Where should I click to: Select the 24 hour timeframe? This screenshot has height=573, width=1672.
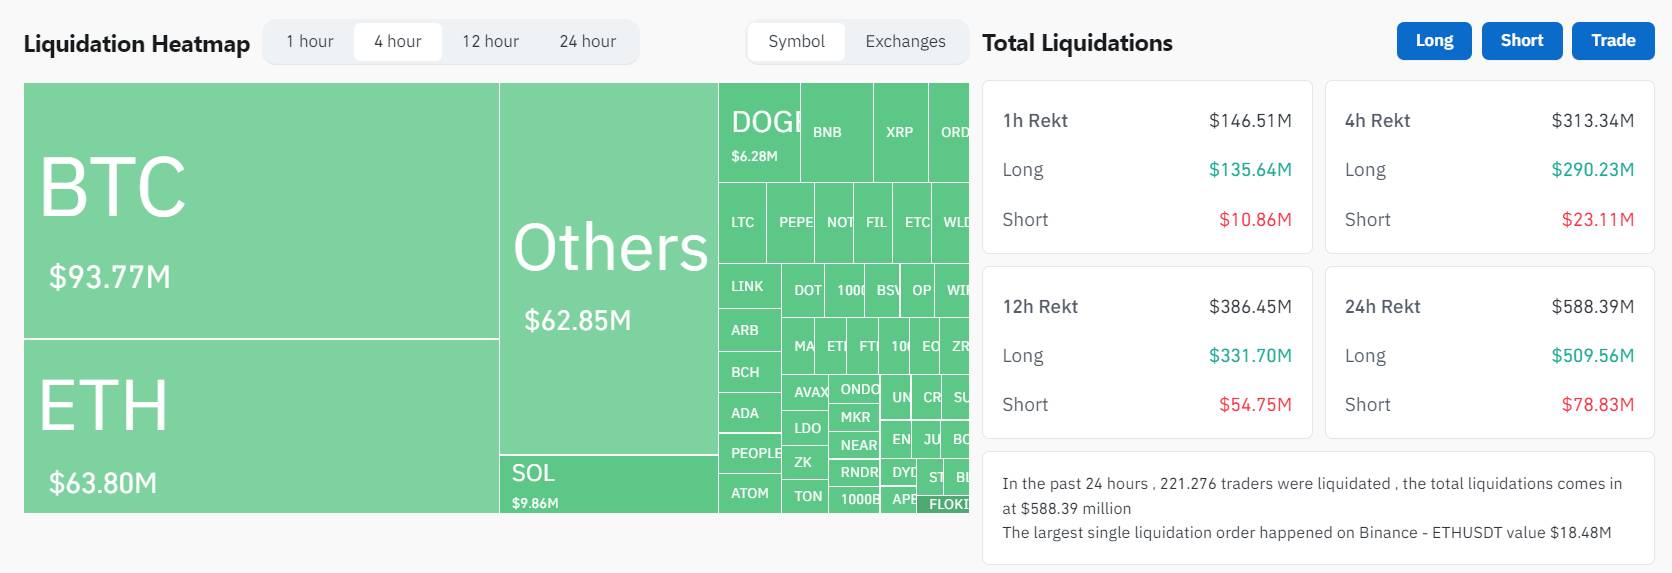point(588,42)
